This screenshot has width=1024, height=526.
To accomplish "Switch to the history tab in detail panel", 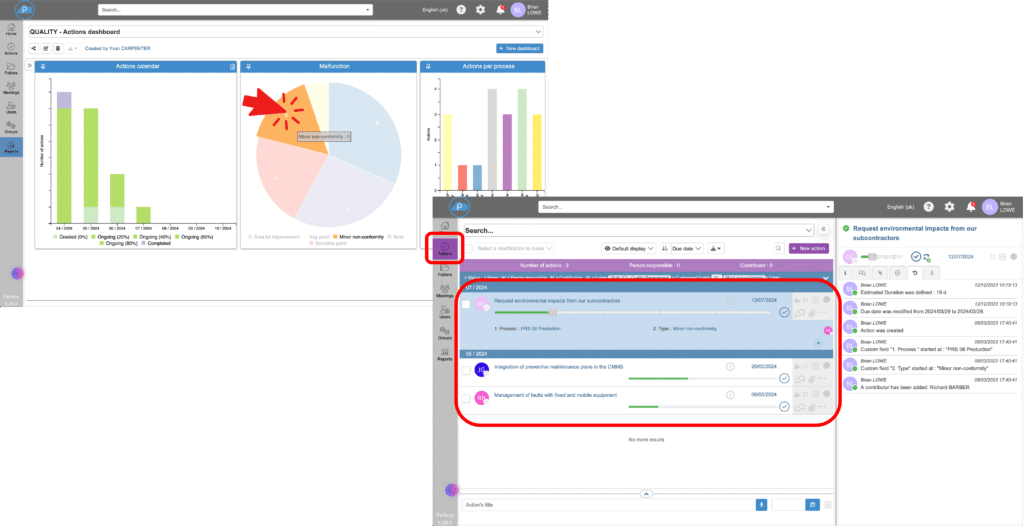I will [x=914, y=271].
